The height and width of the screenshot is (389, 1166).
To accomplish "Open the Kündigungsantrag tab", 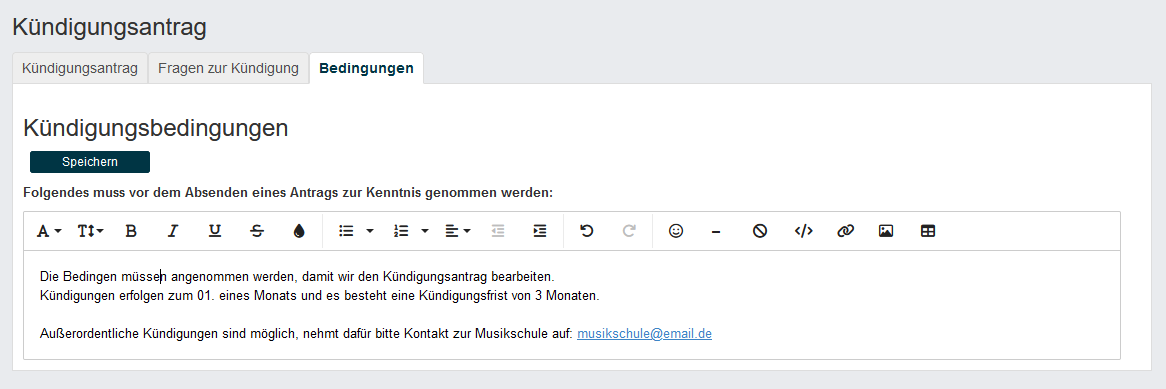I will [x=80, y=68].
